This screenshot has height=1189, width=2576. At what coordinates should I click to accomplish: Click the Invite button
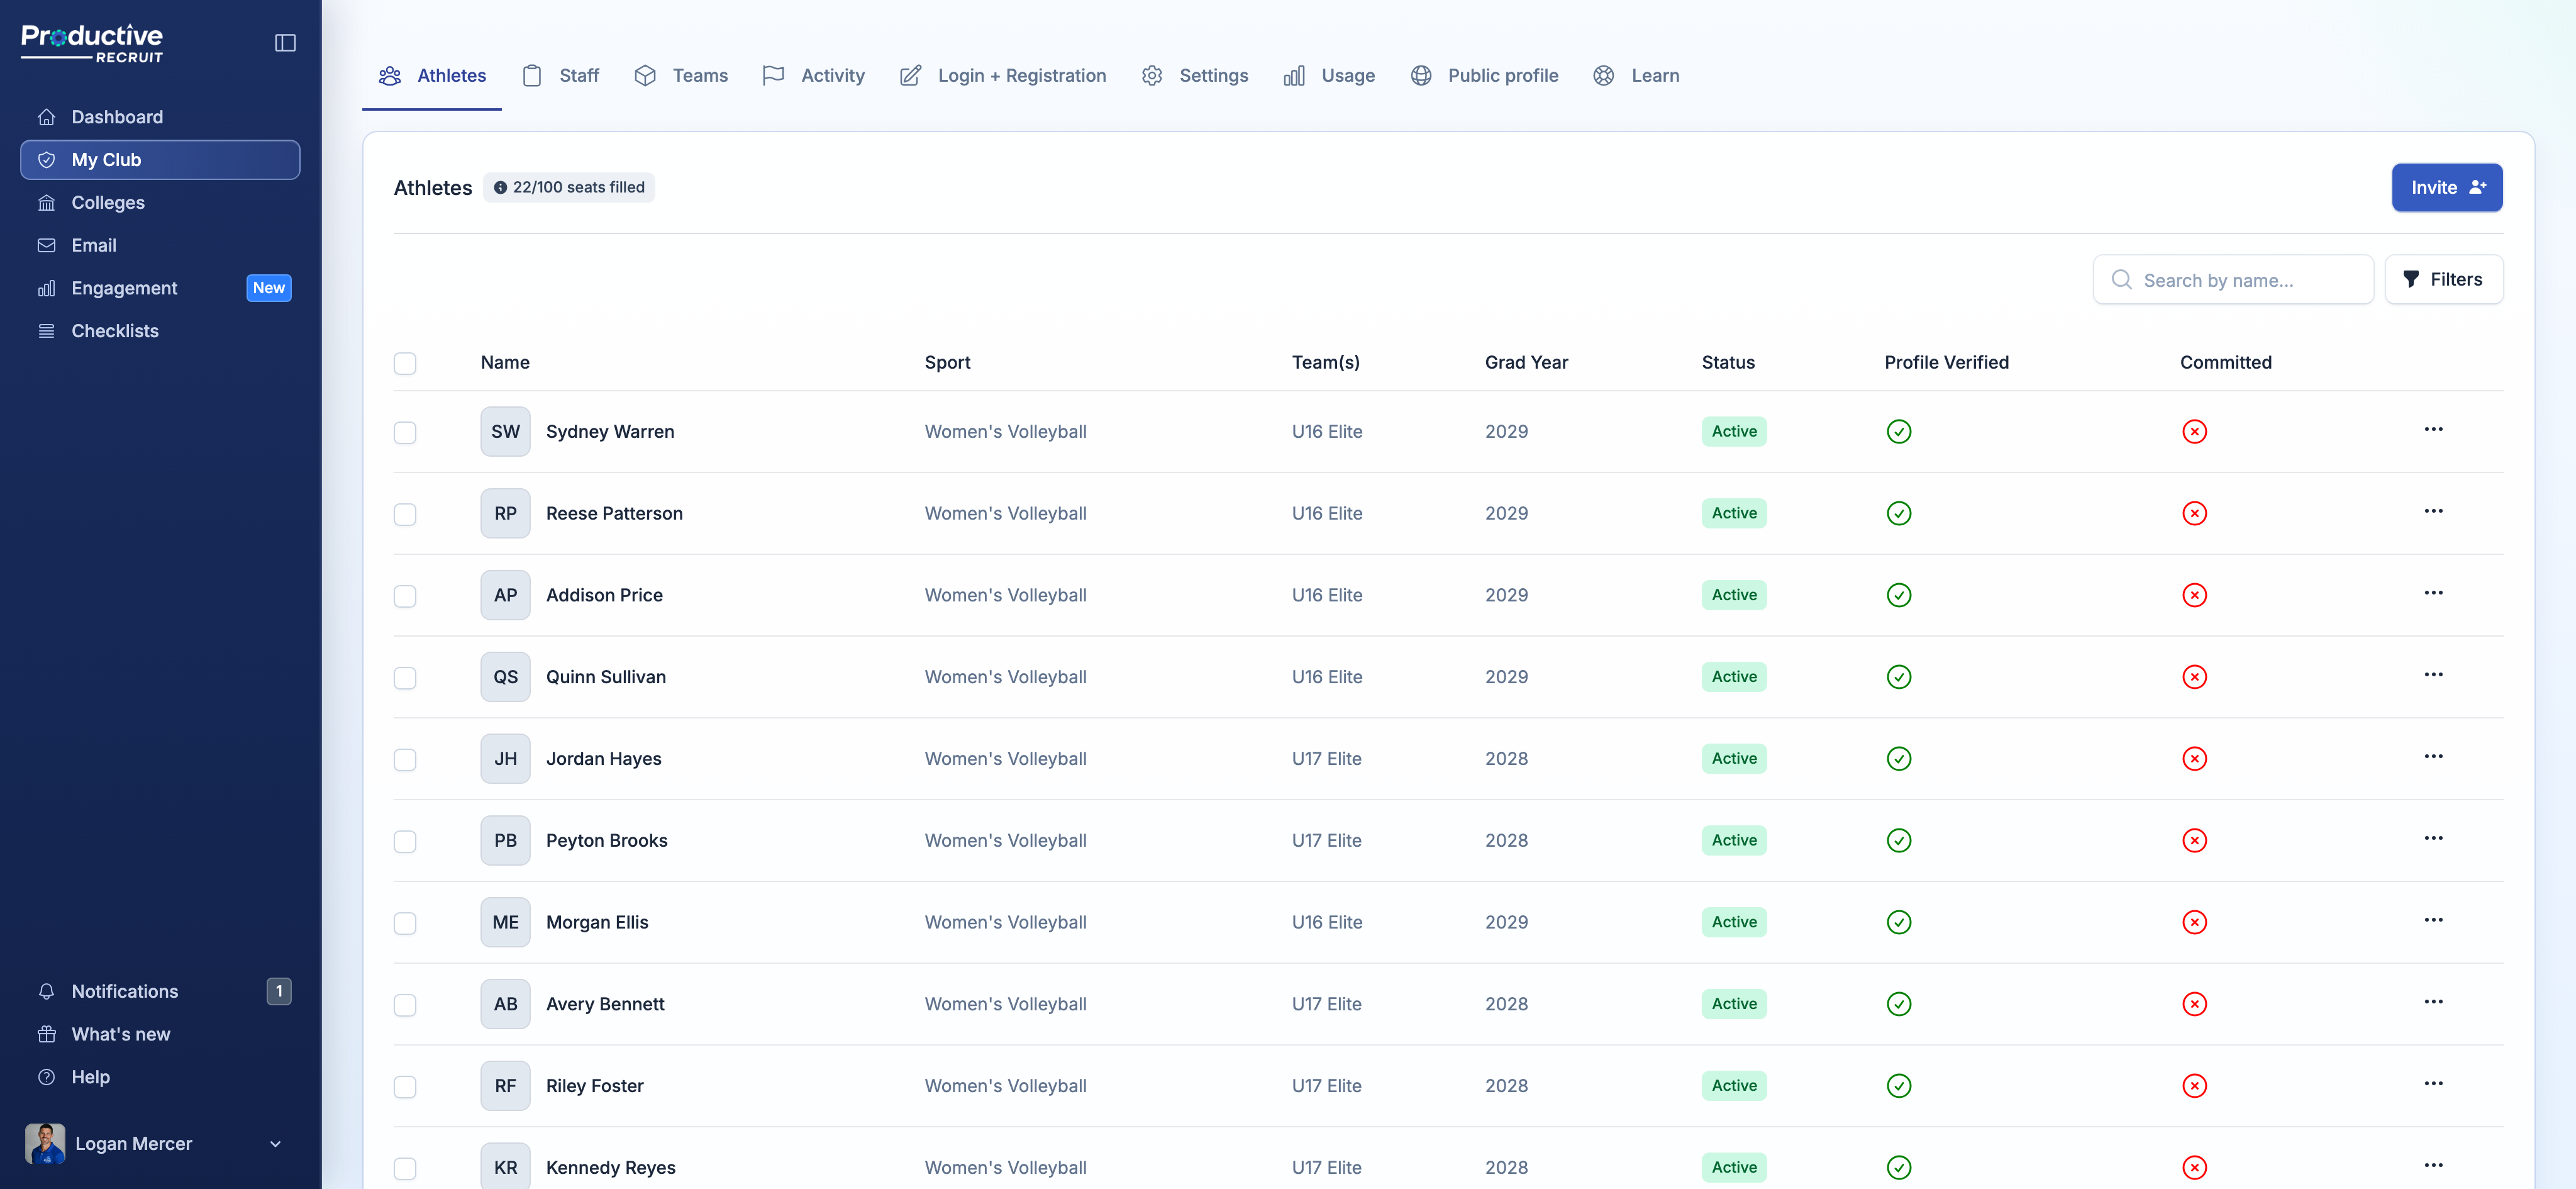pos(2446,187)
